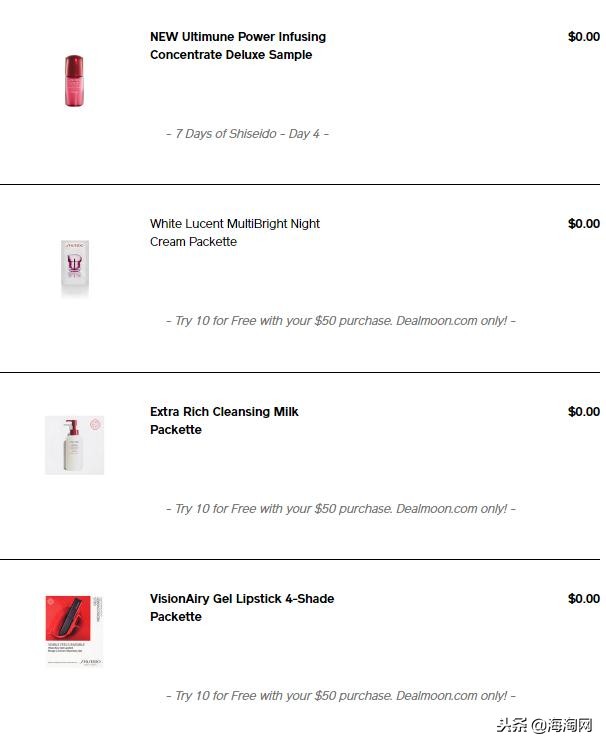Screen dimensions: 606x746
Task: Click the VisionAiry Lipstick $0.00 price
Action: point(584,598)
